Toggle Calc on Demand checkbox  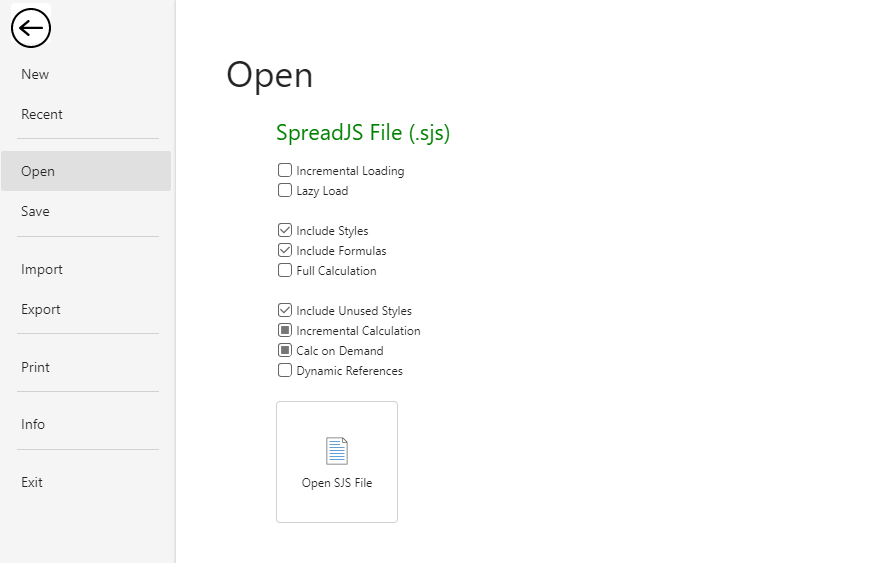click(285, 350)
